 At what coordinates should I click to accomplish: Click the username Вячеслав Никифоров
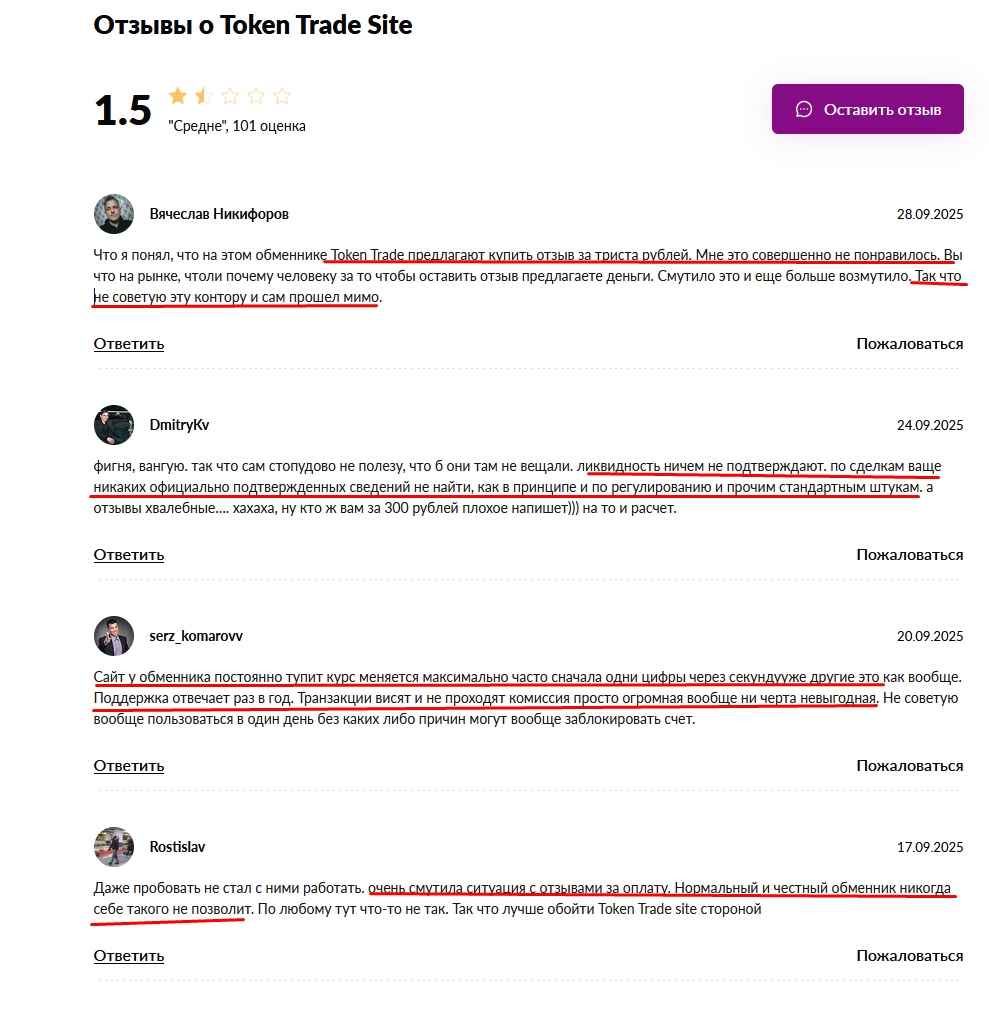coord(219,214)
